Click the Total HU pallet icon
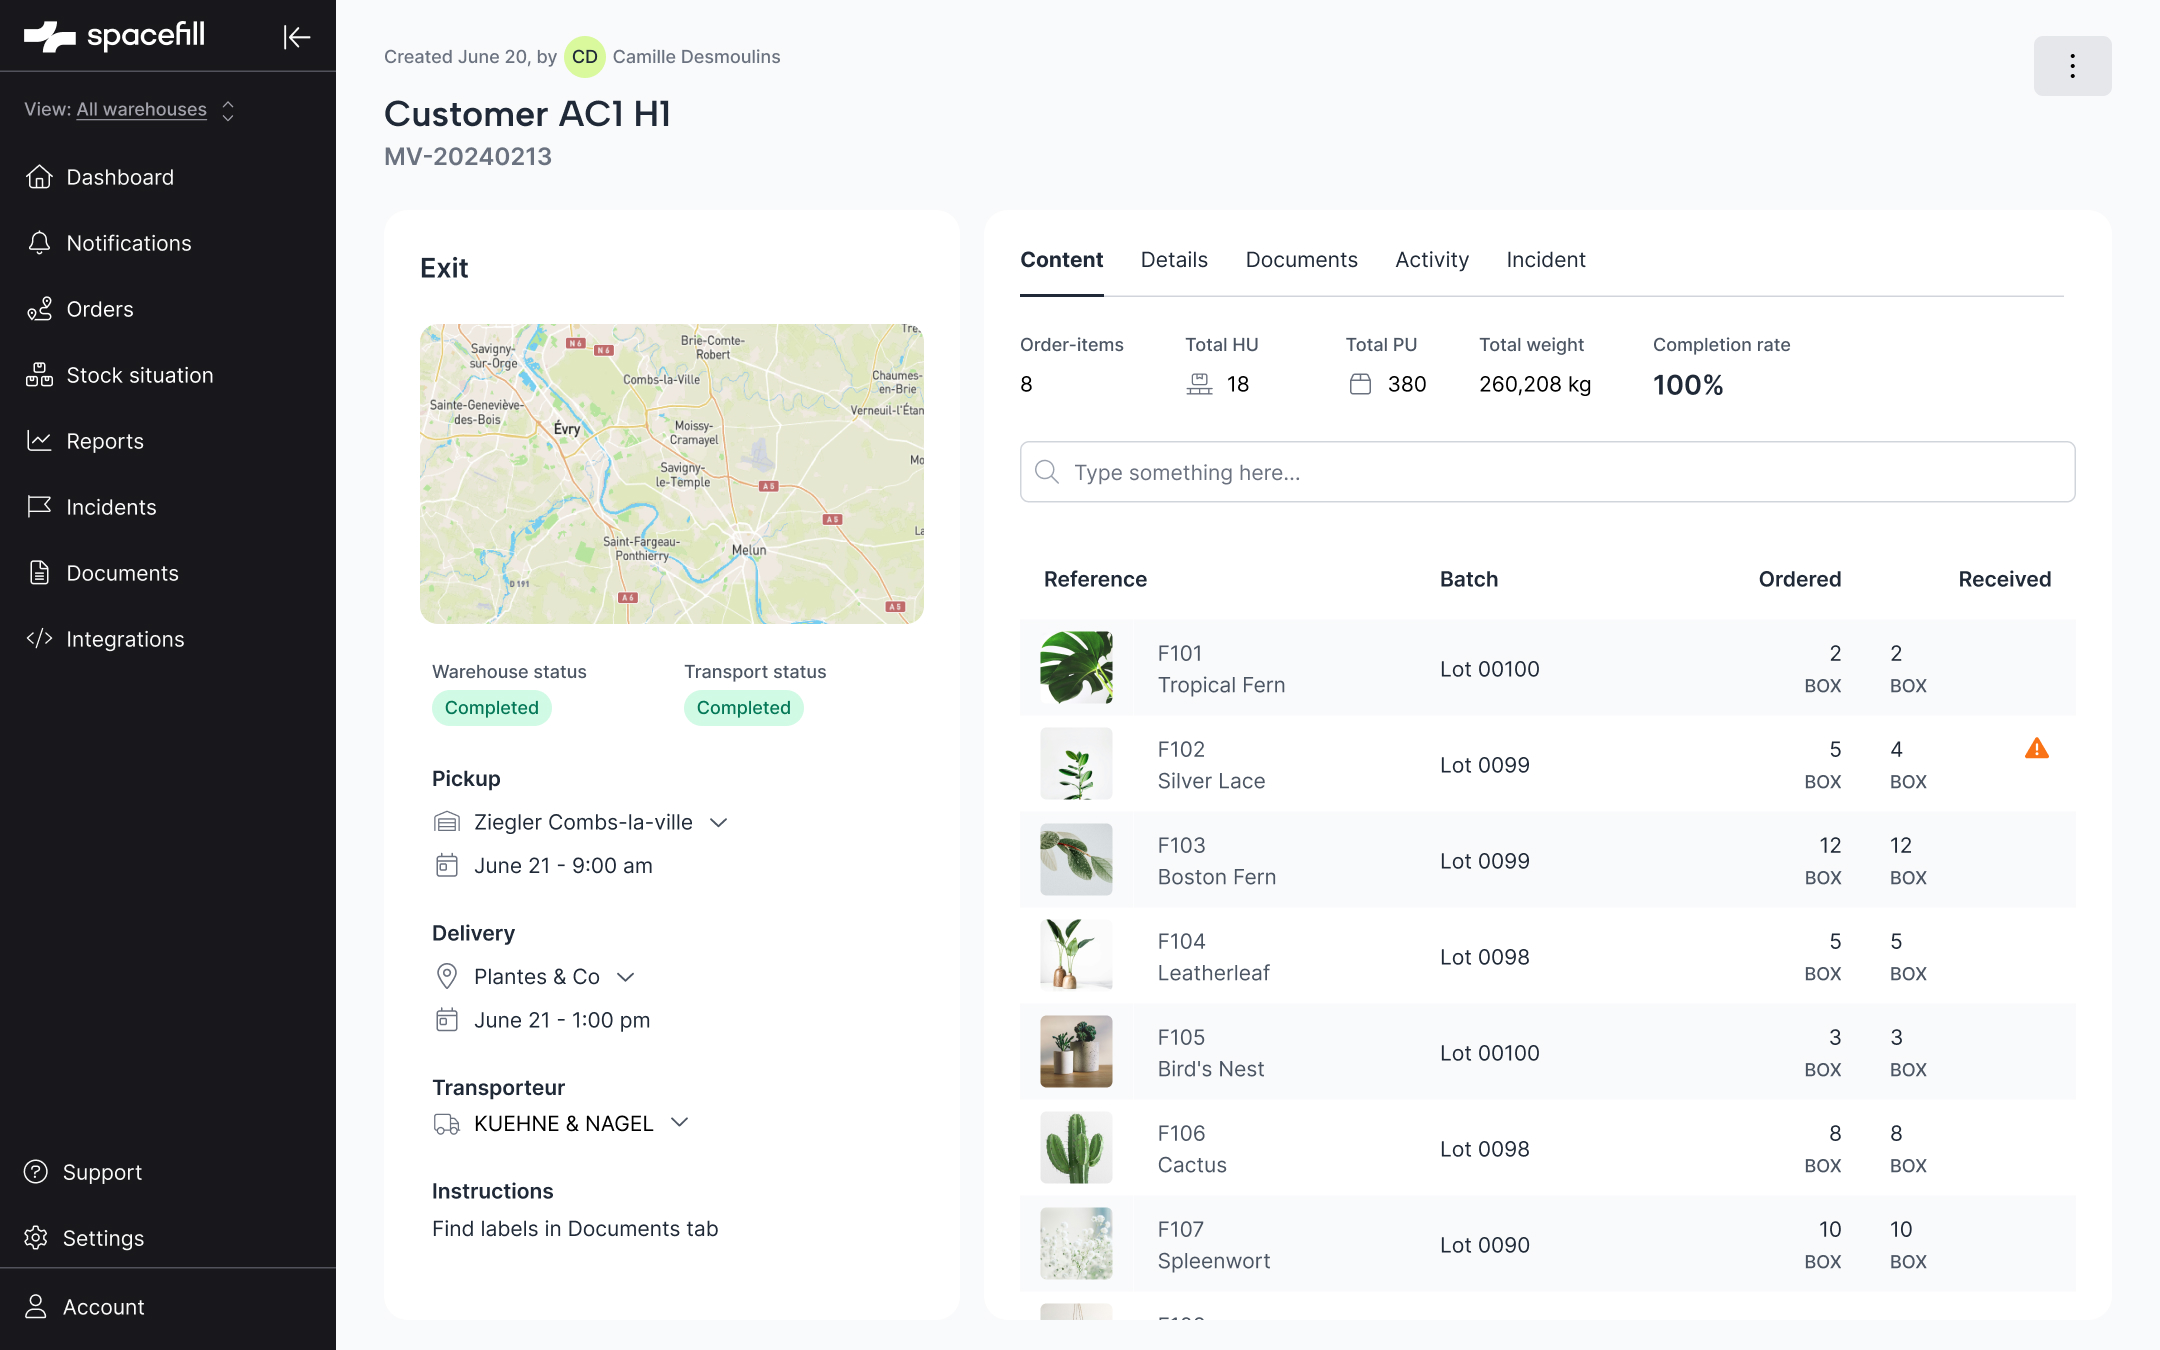This screenshot has width=2160, height=1350. (x=1200, y=384)
